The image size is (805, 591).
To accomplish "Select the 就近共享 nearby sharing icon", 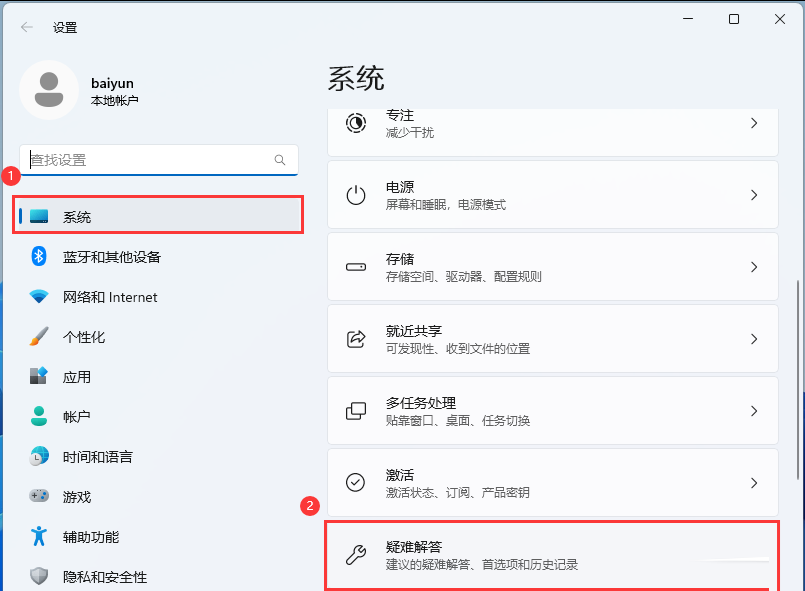I will pyautogui.click(x=356, y=339).
